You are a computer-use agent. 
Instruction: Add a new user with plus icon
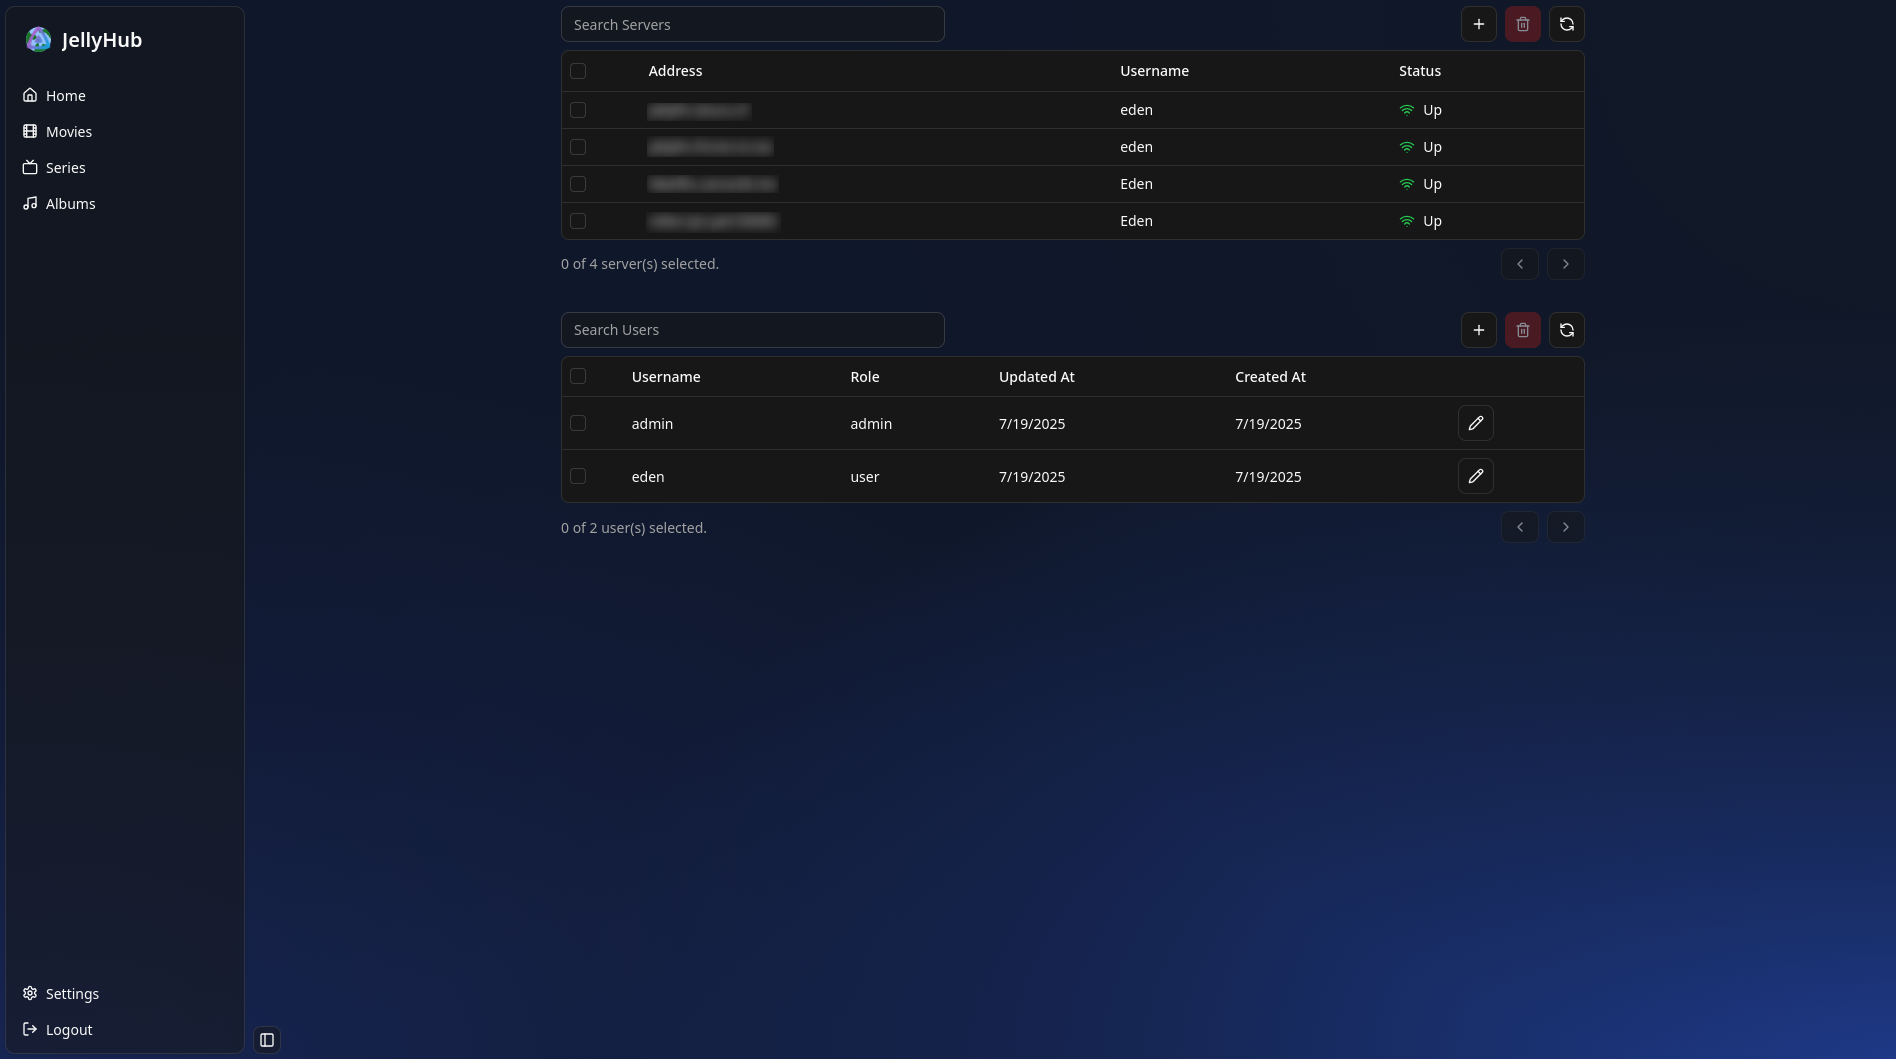pos(1479,330)
